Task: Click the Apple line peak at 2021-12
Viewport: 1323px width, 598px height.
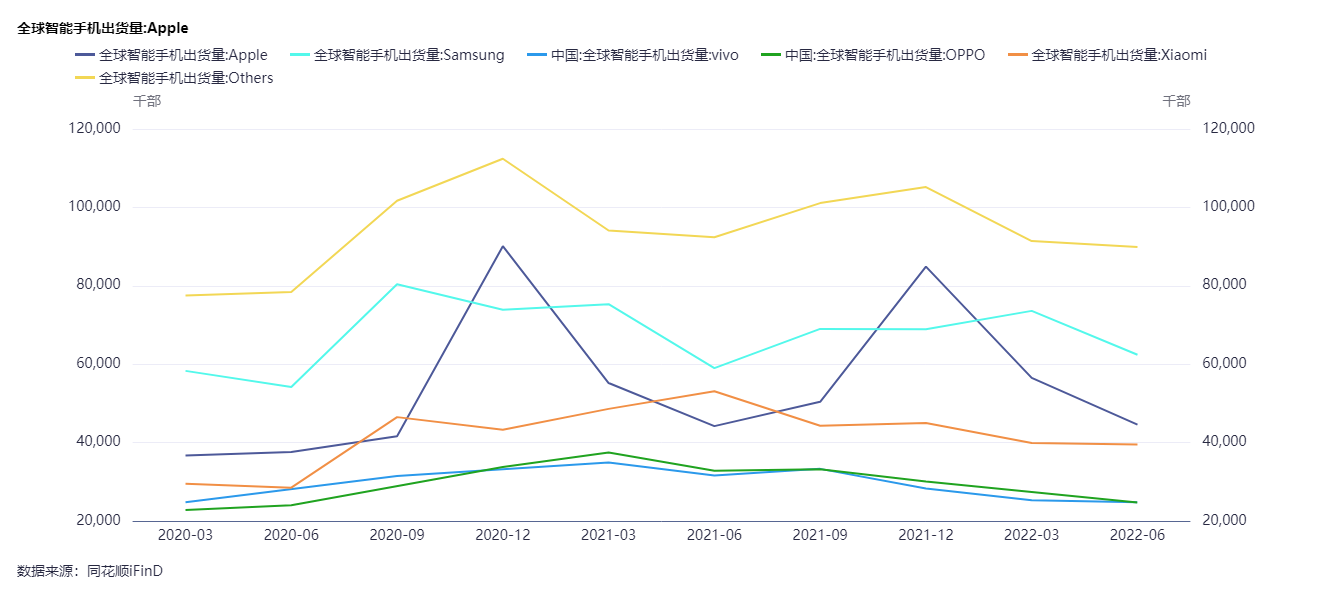Action: point(926,267)
